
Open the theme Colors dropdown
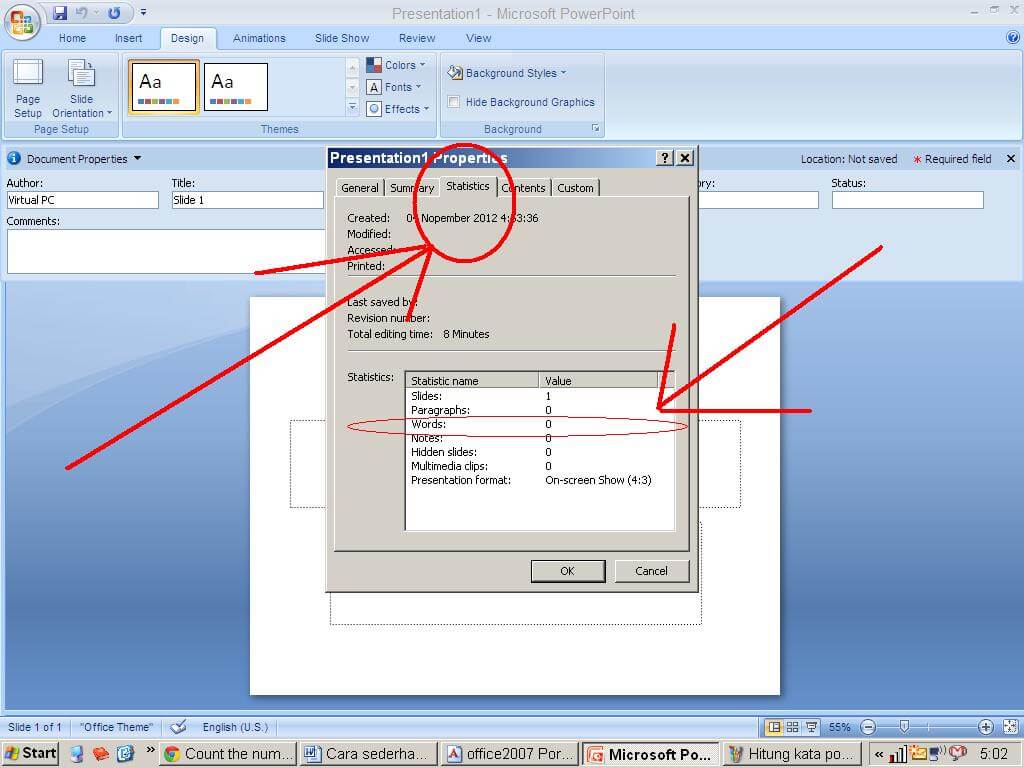click(396, 65)
